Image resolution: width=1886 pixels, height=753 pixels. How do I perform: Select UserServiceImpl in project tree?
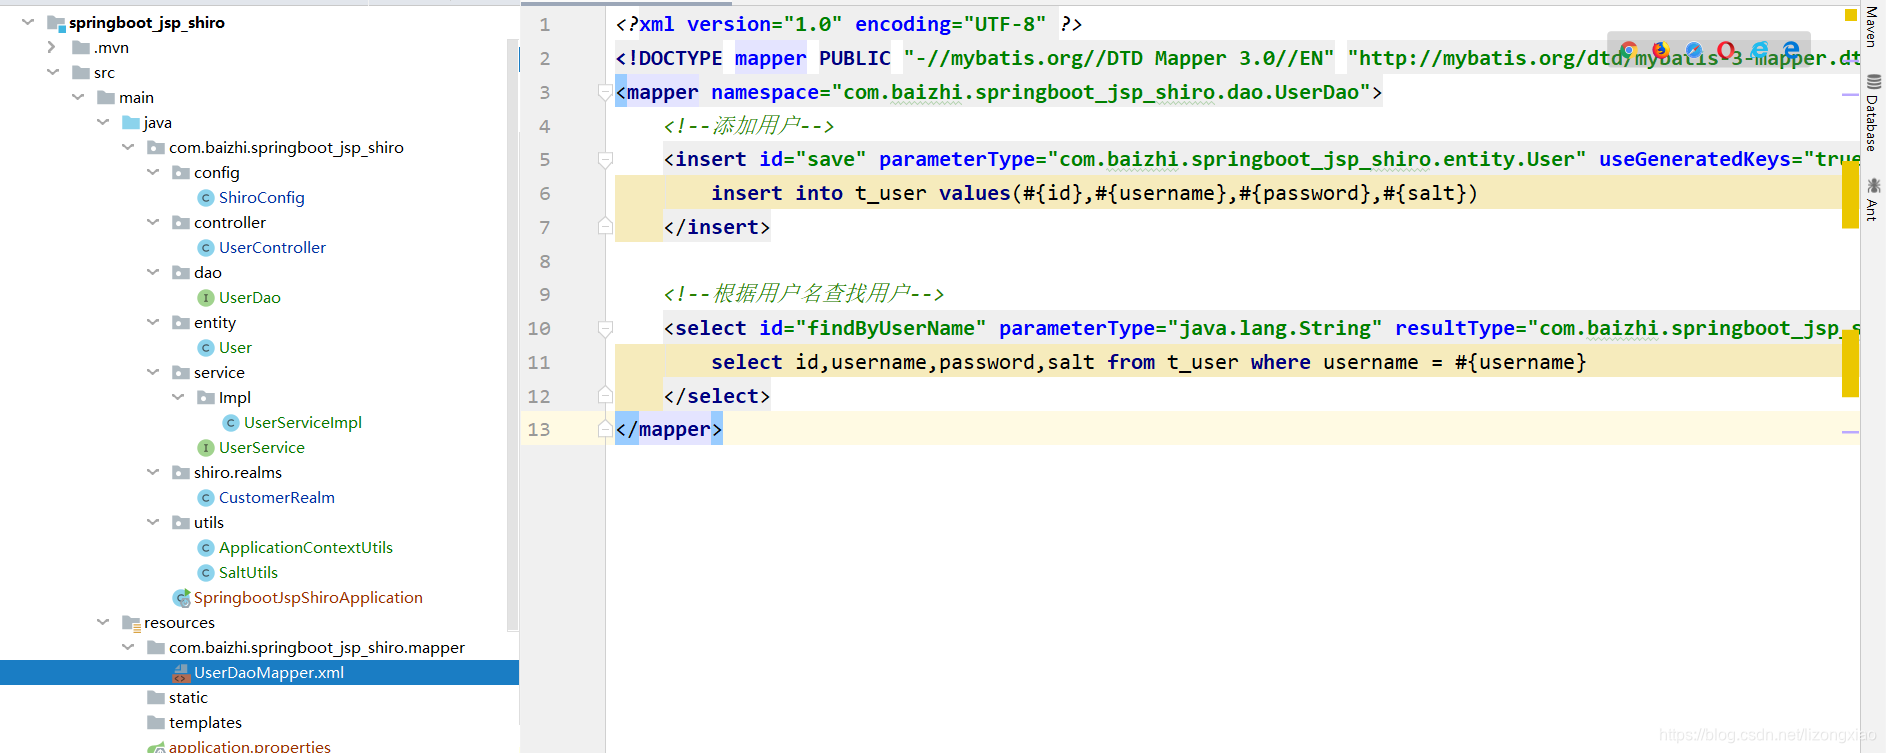coord(303,423)
